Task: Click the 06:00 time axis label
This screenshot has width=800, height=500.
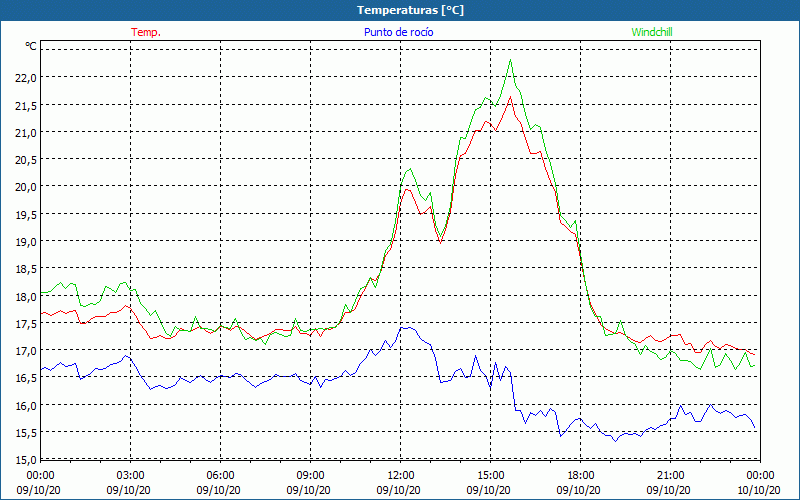Action: [x=220, y=476]
